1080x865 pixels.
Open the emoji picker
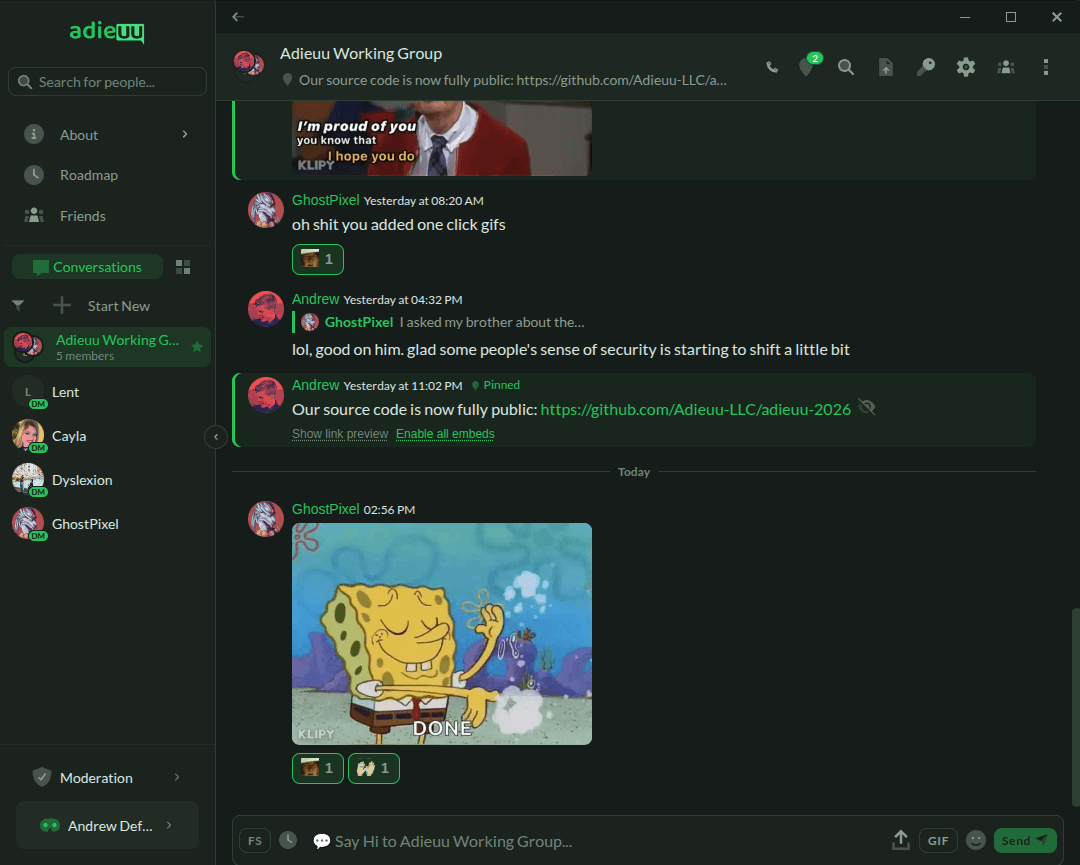coord(975,840)
